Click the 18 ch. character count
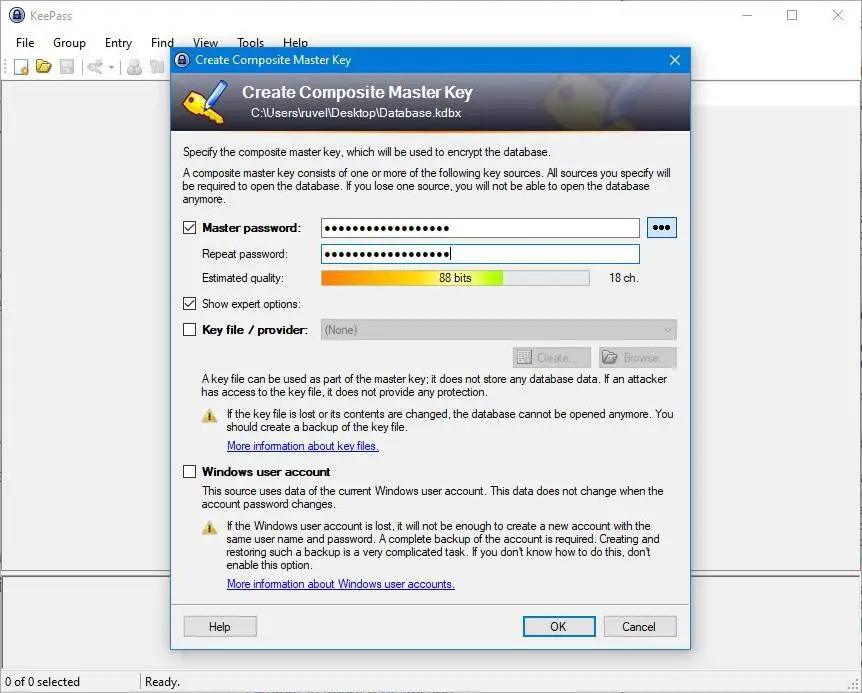Image resolution: width=862 pixels, height=693 pixels. click(623, 278)
